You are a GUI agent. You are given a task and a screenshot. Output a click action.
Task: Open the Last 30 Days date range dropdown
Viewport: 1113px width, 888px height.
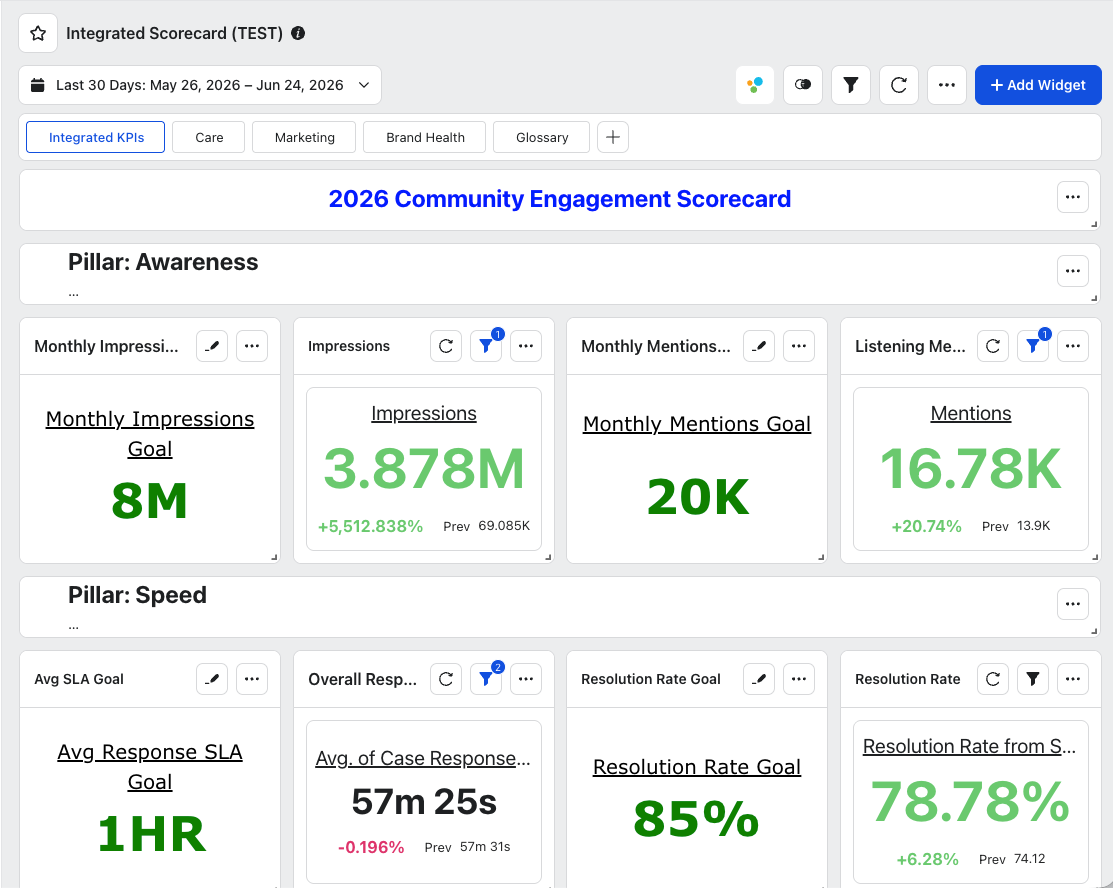(200, 85)
